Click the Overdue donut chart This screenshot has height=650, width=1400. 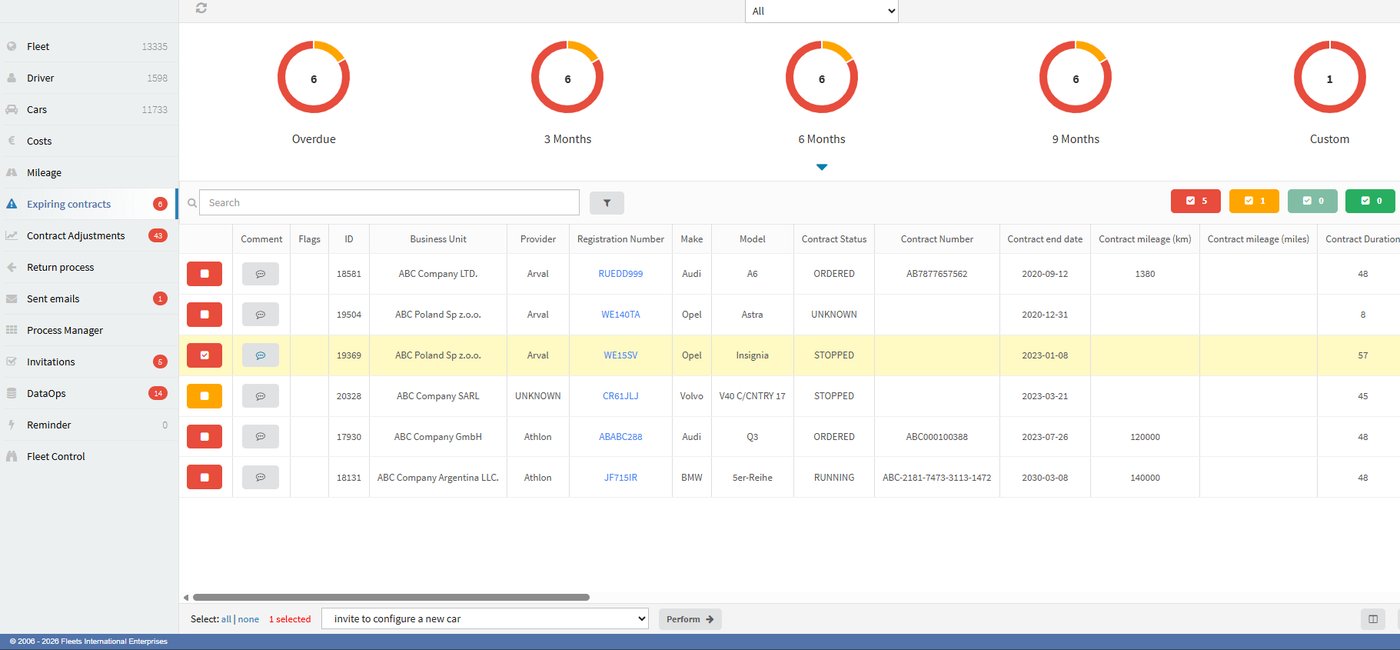point(314,79)
